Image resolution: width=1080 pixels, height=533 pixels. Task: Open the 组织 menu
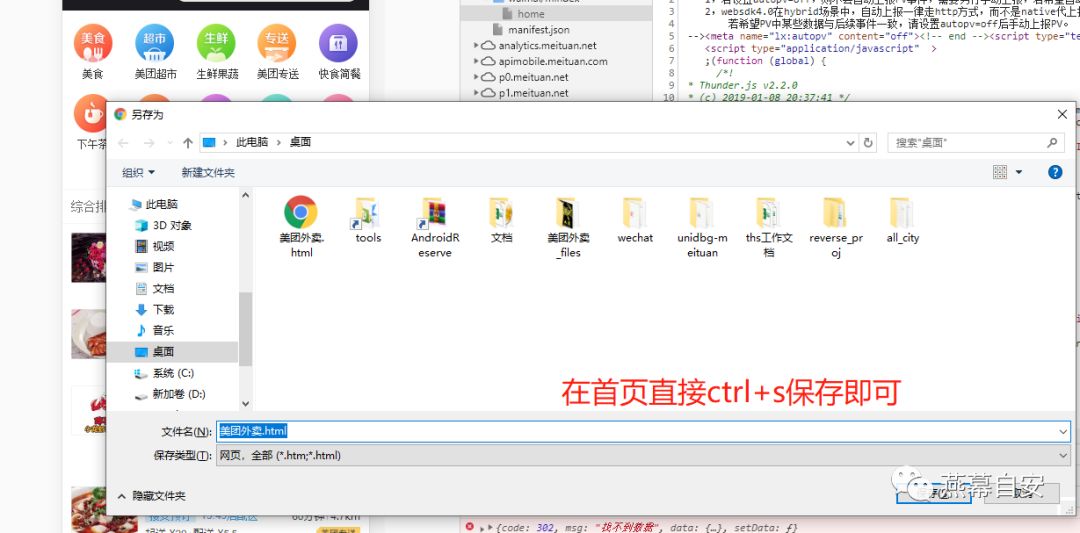pyautogui.click(x=138, y=172)
